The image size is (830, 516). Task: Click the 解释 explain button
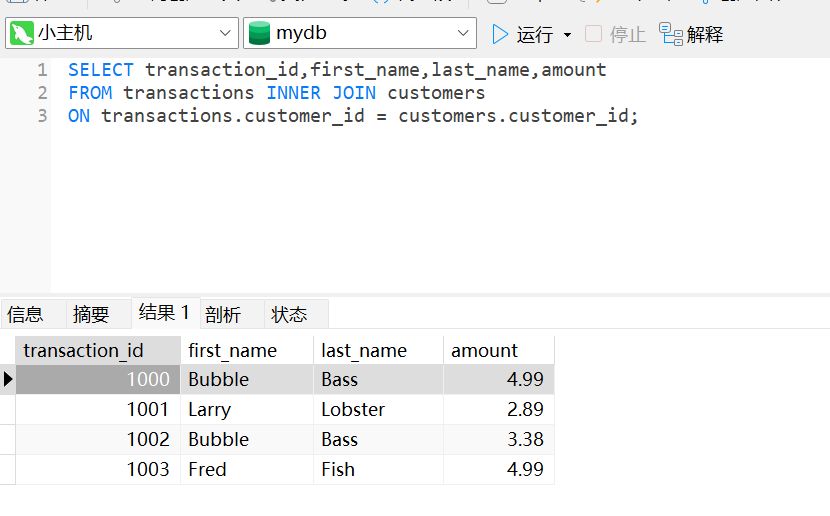692,34
